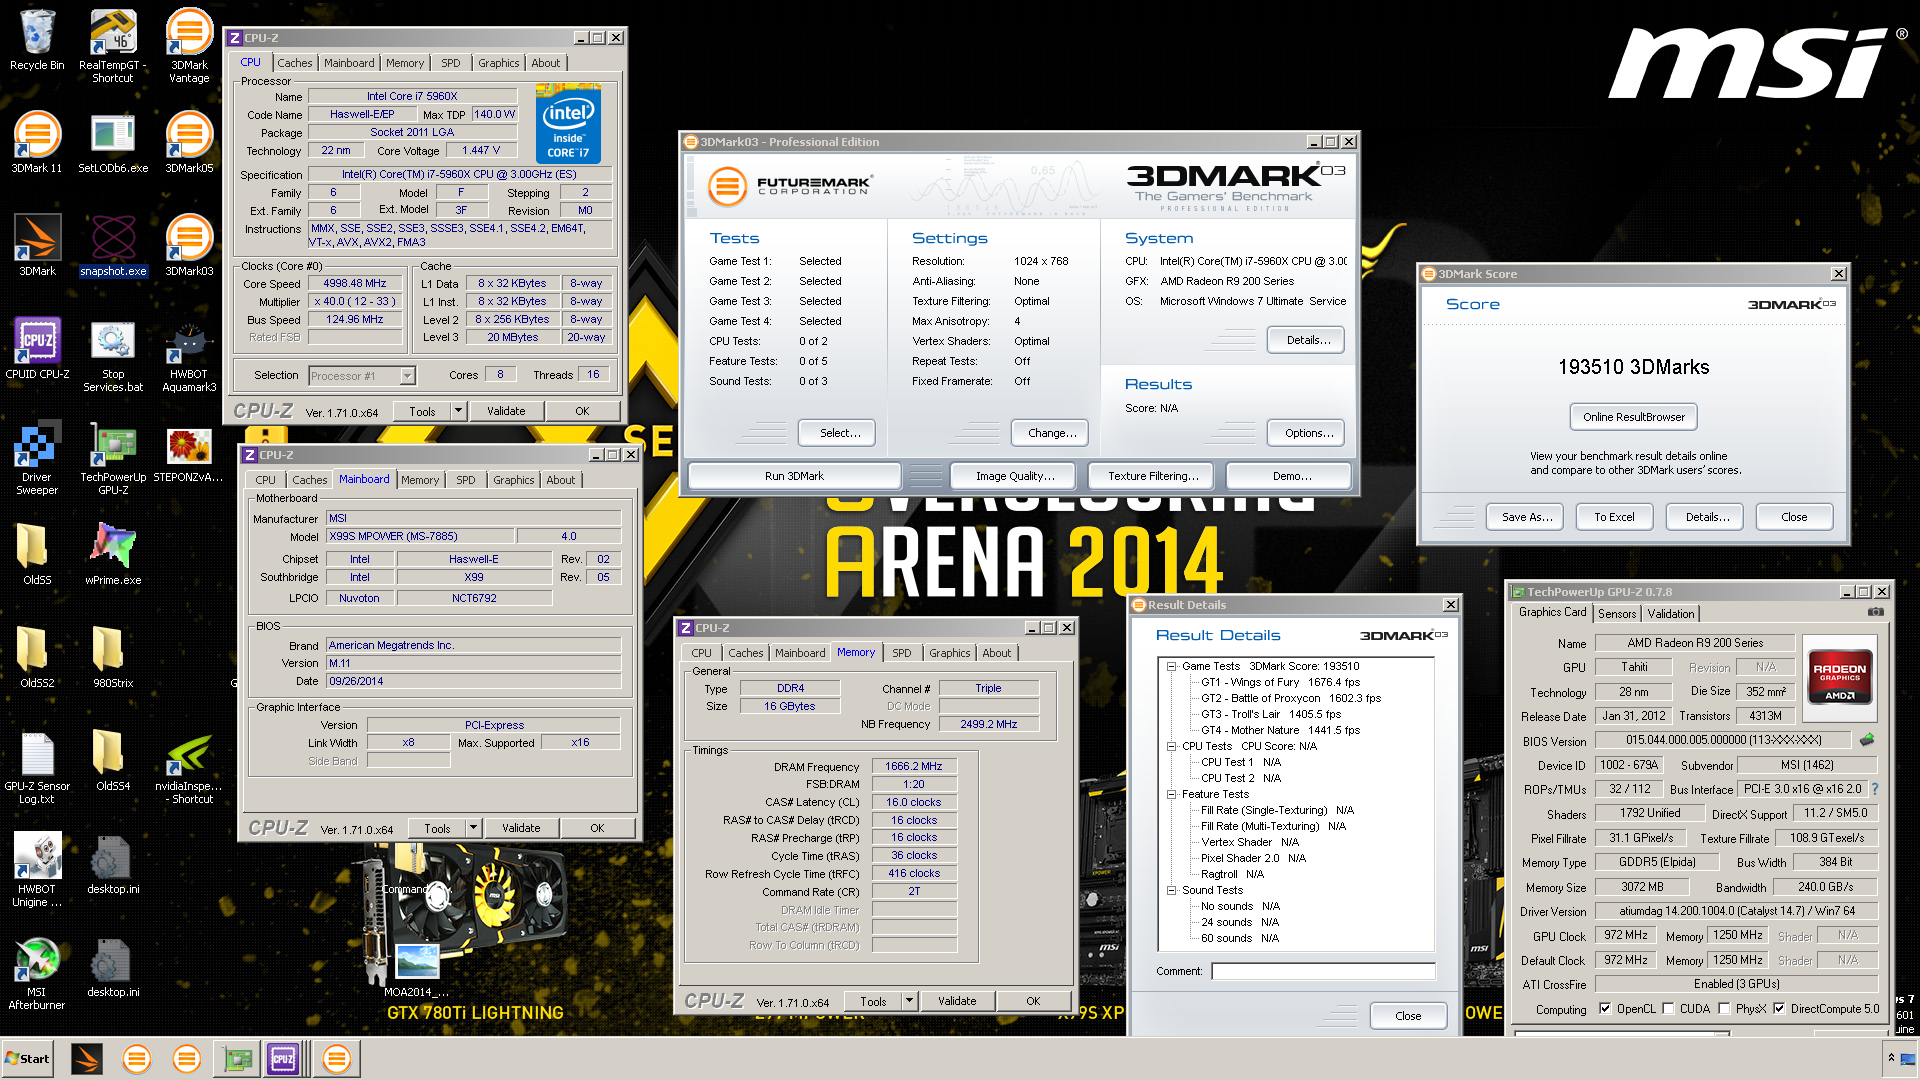This screenshot has height=1080, width=1920.
Task: Collapse the CPU Tests tree node
Action: tap(1171, 746)
